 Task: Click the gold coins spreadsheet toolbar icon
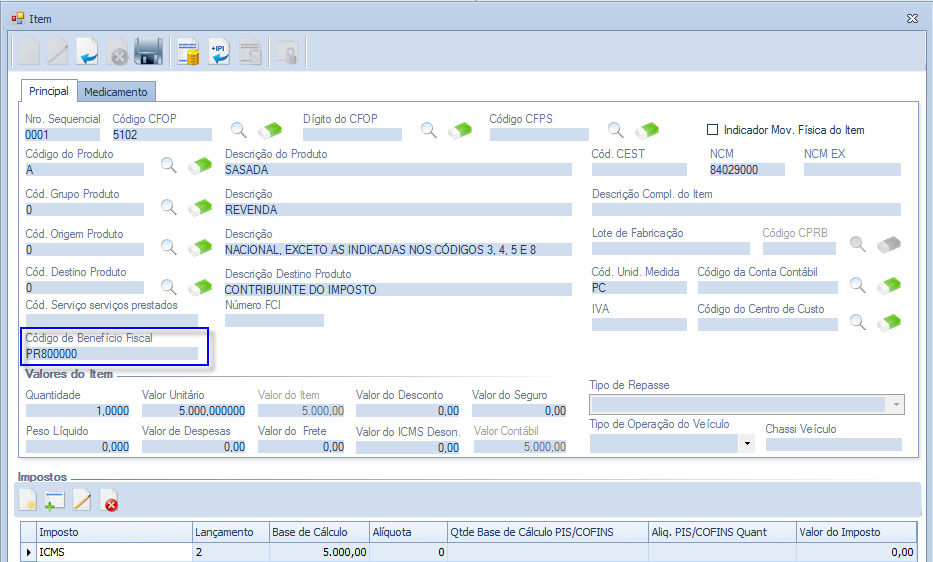188,52
